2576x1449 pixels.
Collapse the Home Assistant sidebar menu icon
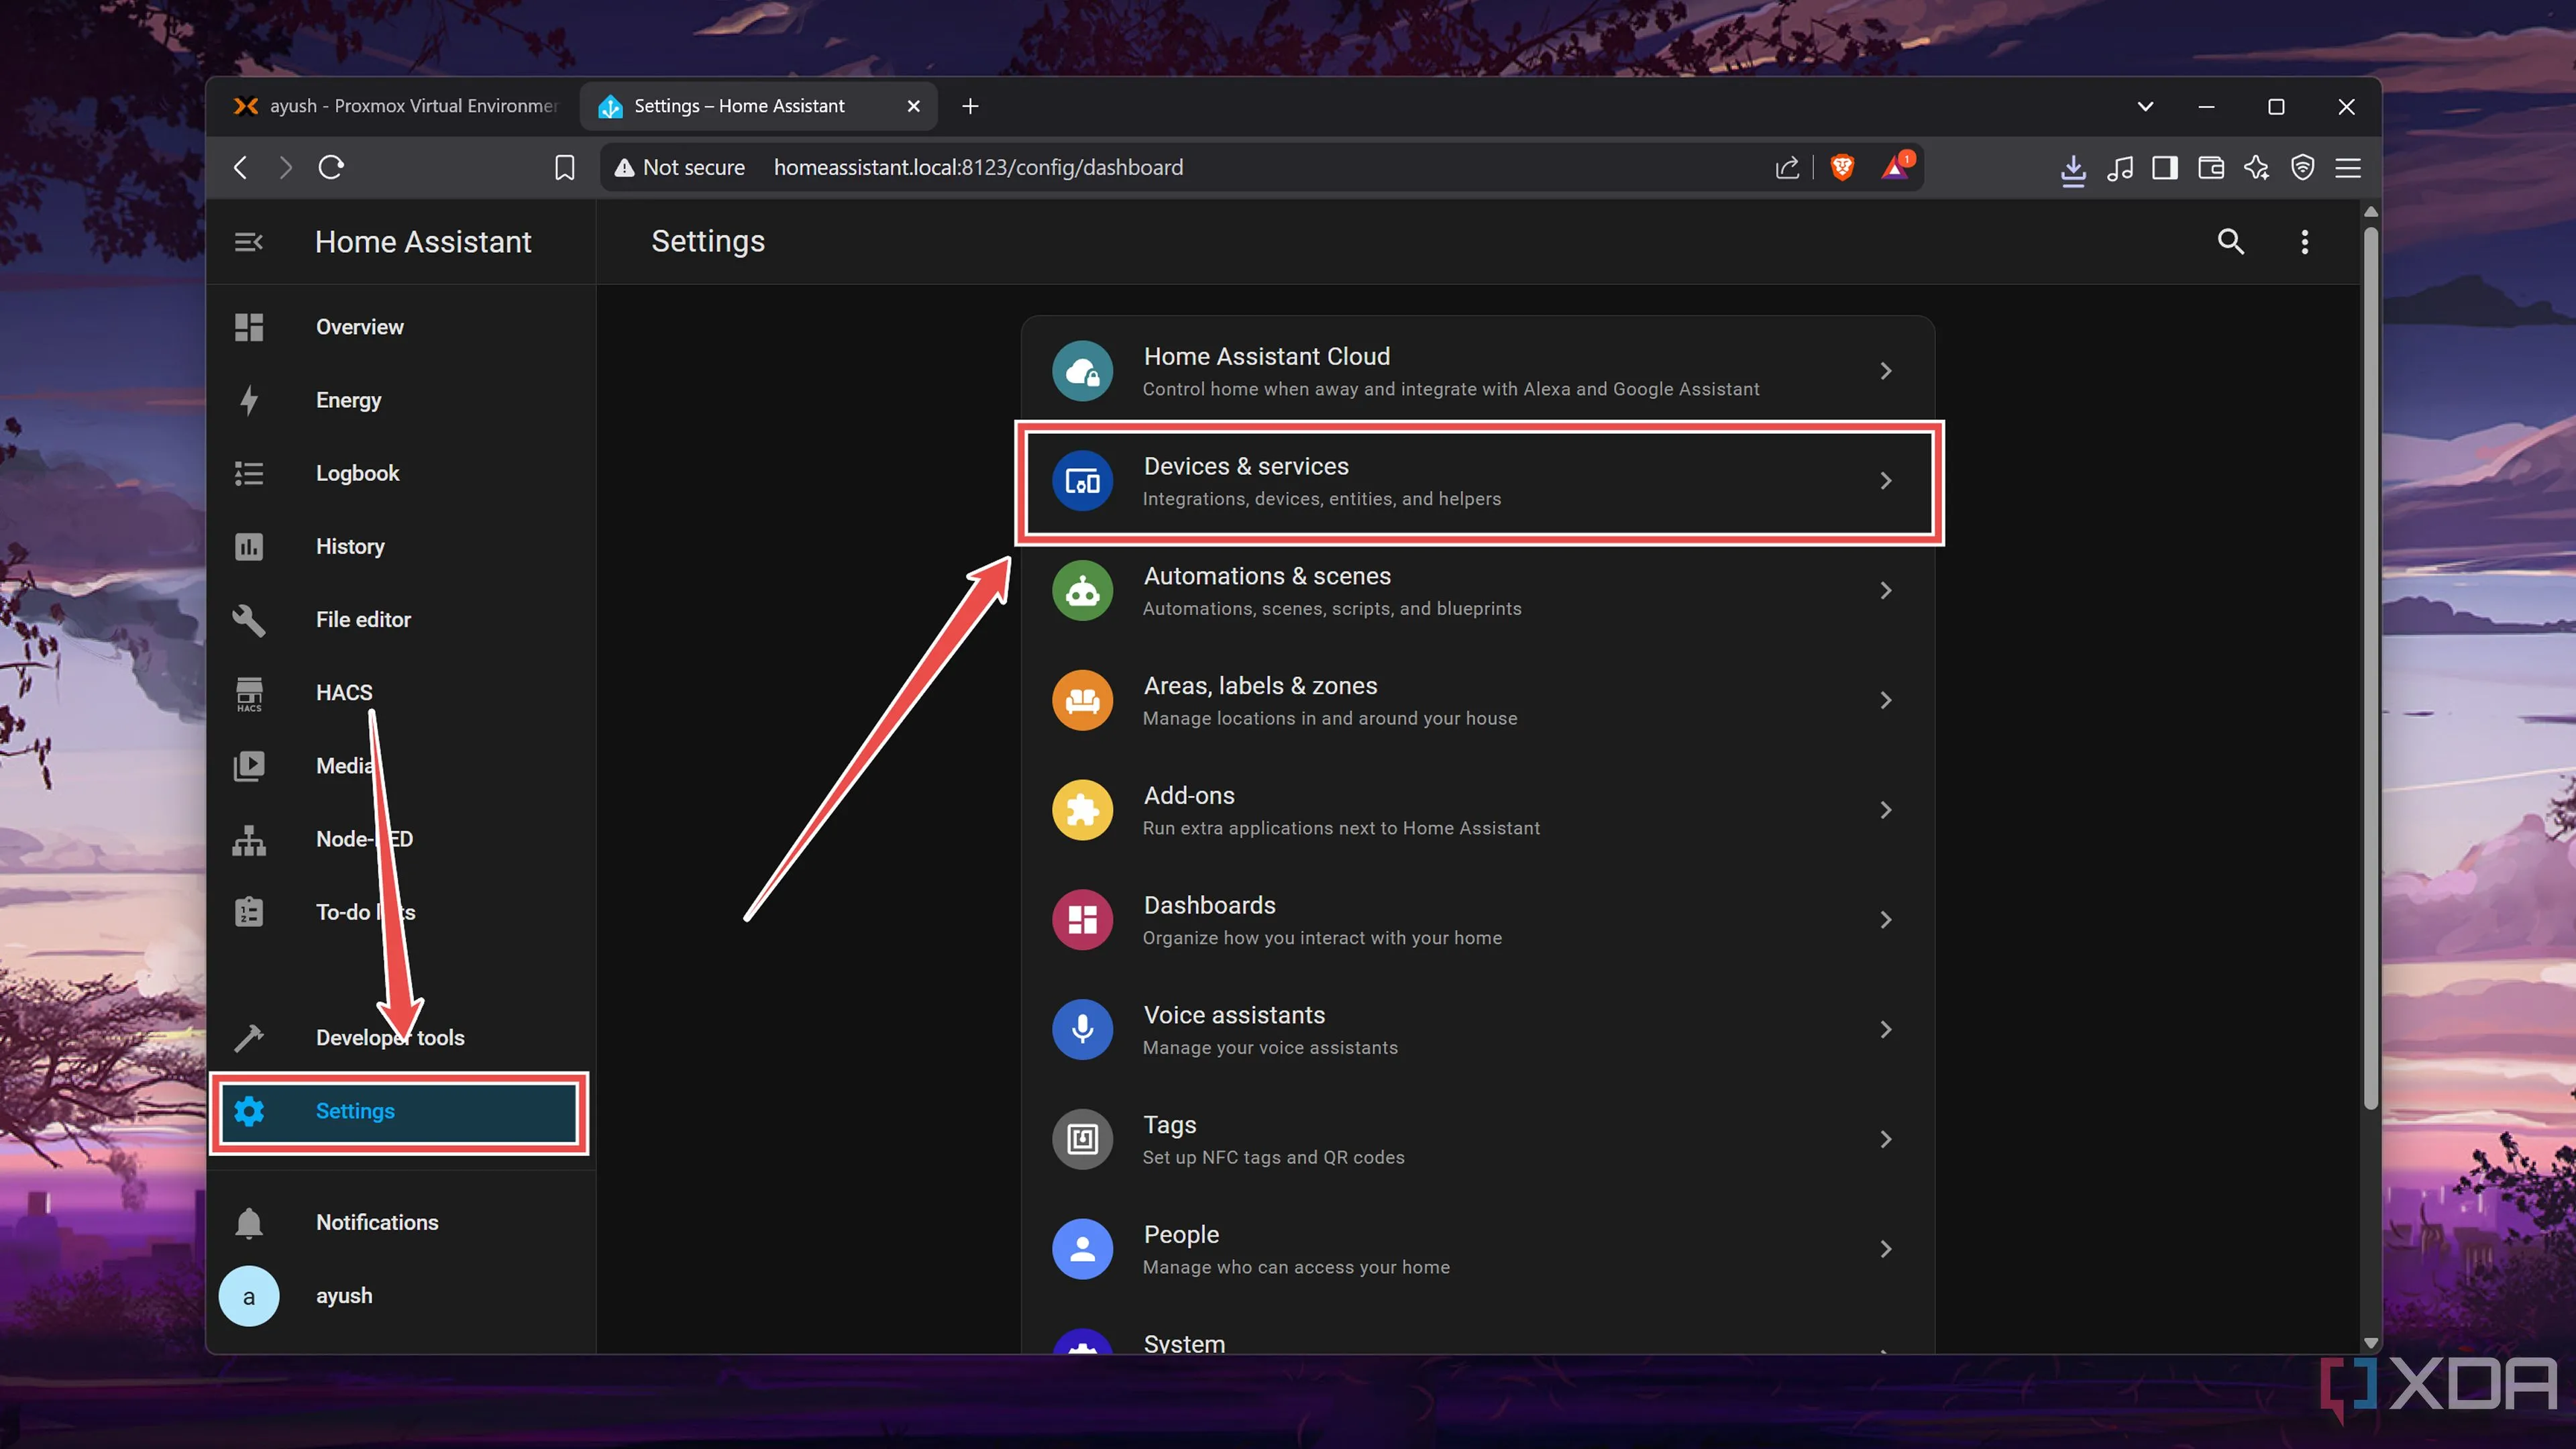(248, 242)
